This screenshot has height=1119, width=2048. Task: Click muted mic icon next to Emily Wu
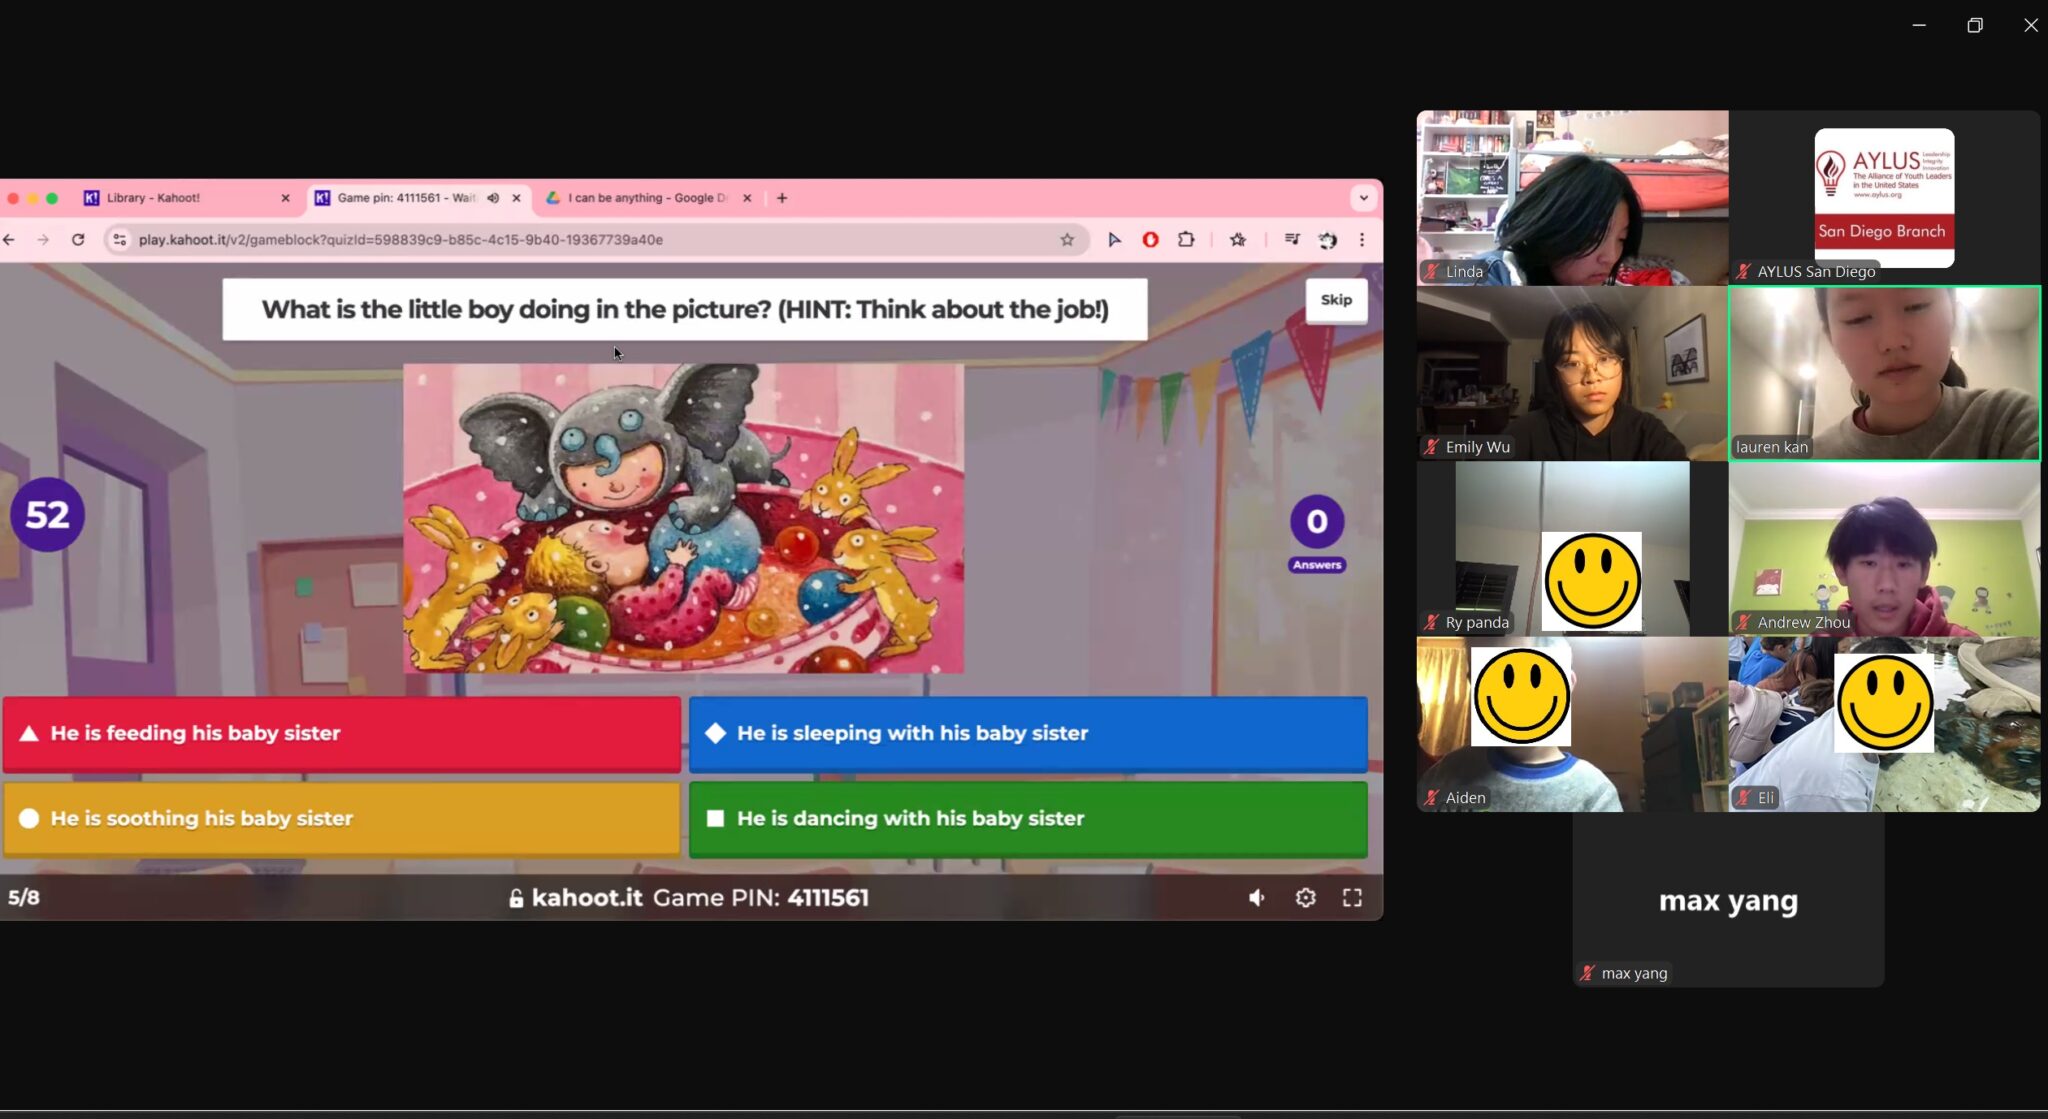point(1432,447)
